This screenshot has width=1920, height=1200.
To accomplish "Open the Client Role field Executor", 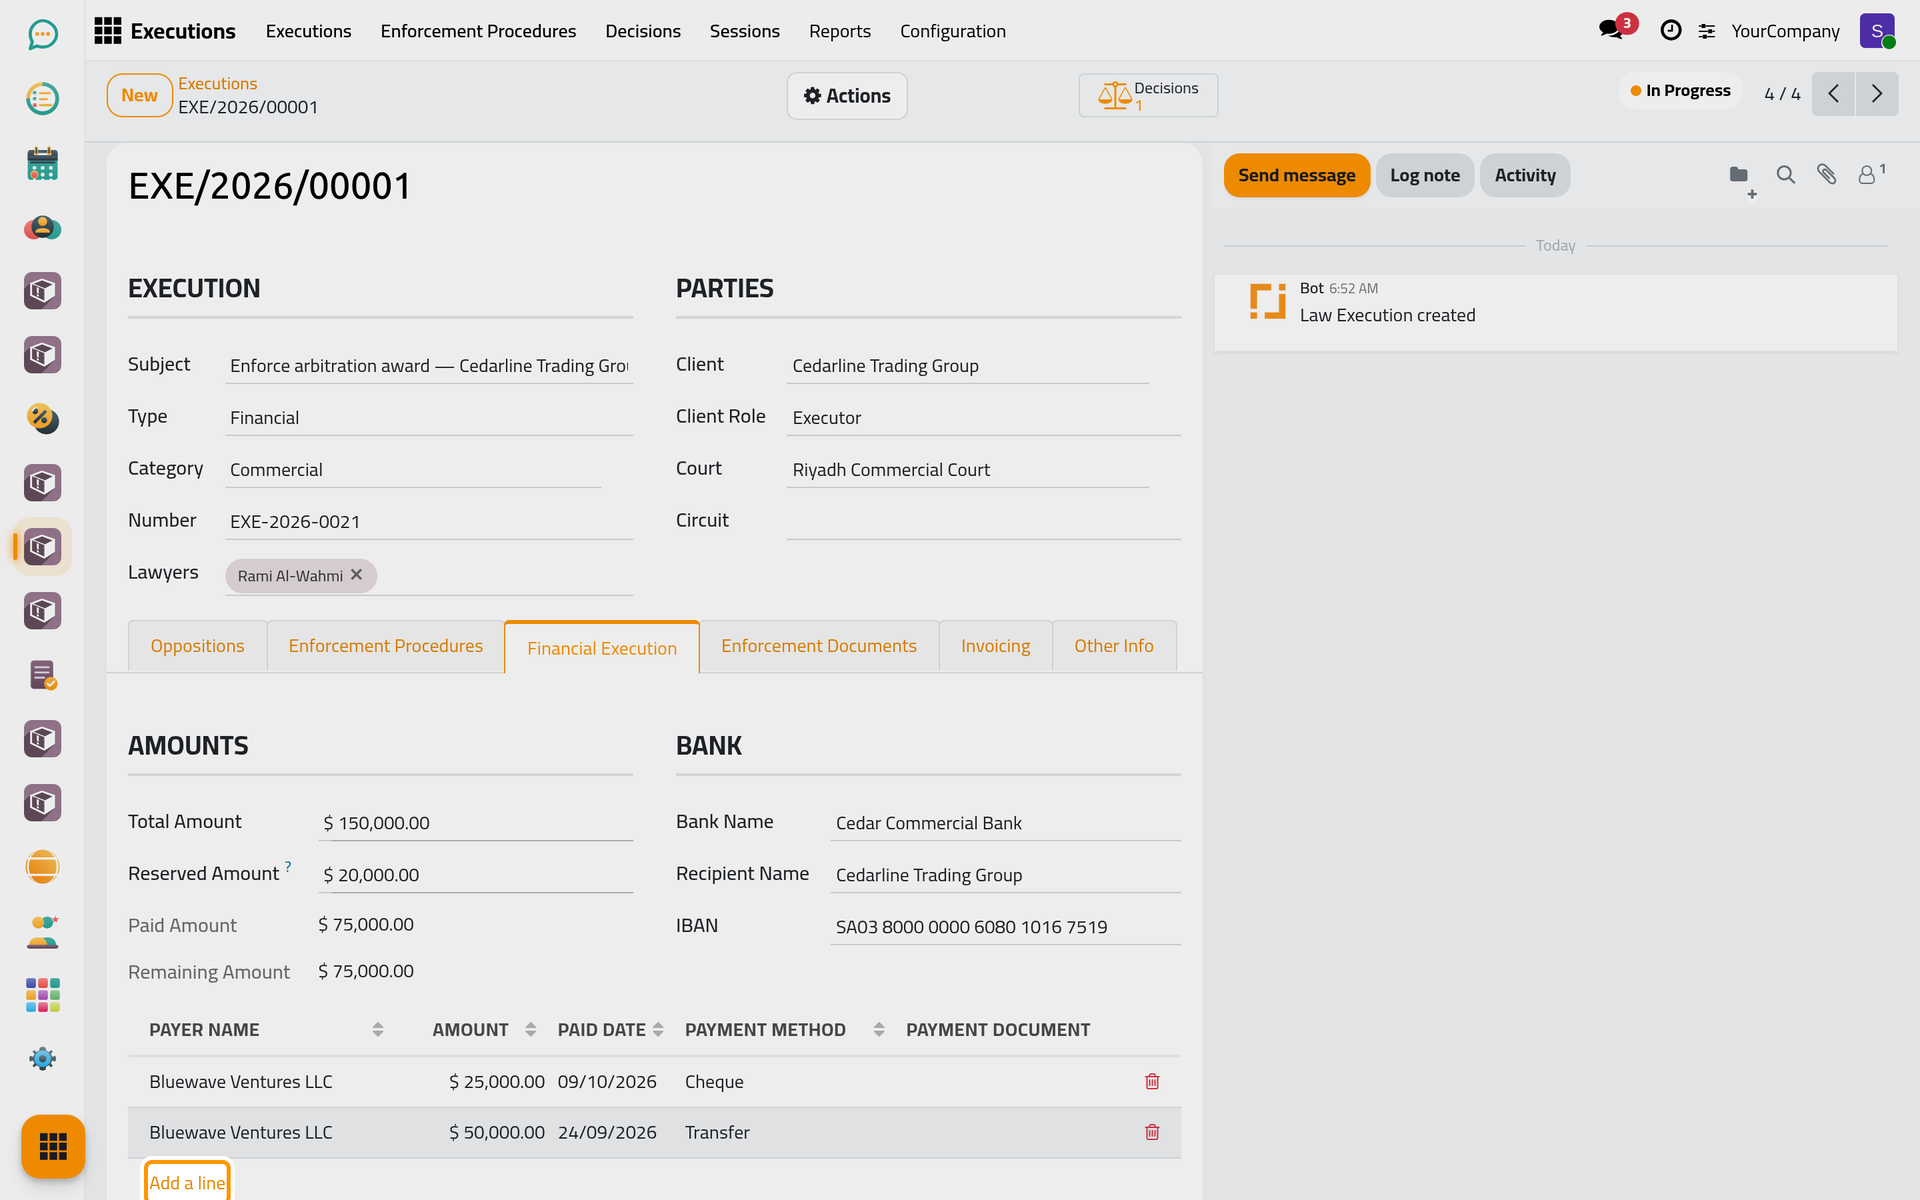I will click(983, 418).
